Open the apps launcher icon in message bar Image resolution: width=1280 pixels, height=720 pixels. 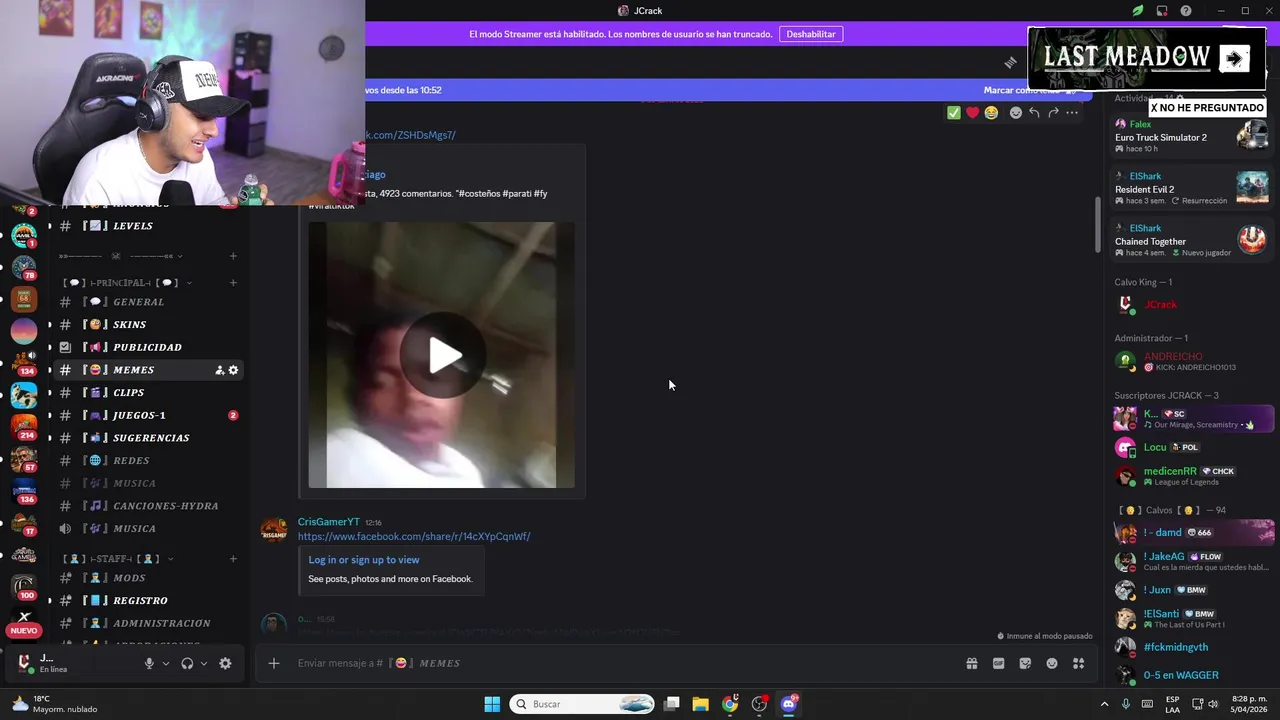[1078, 663]
